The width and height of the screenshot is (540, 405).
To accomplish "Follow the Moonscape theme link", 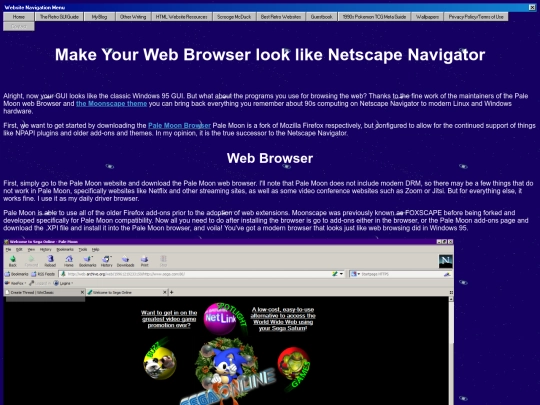I will tap(112, 103).
